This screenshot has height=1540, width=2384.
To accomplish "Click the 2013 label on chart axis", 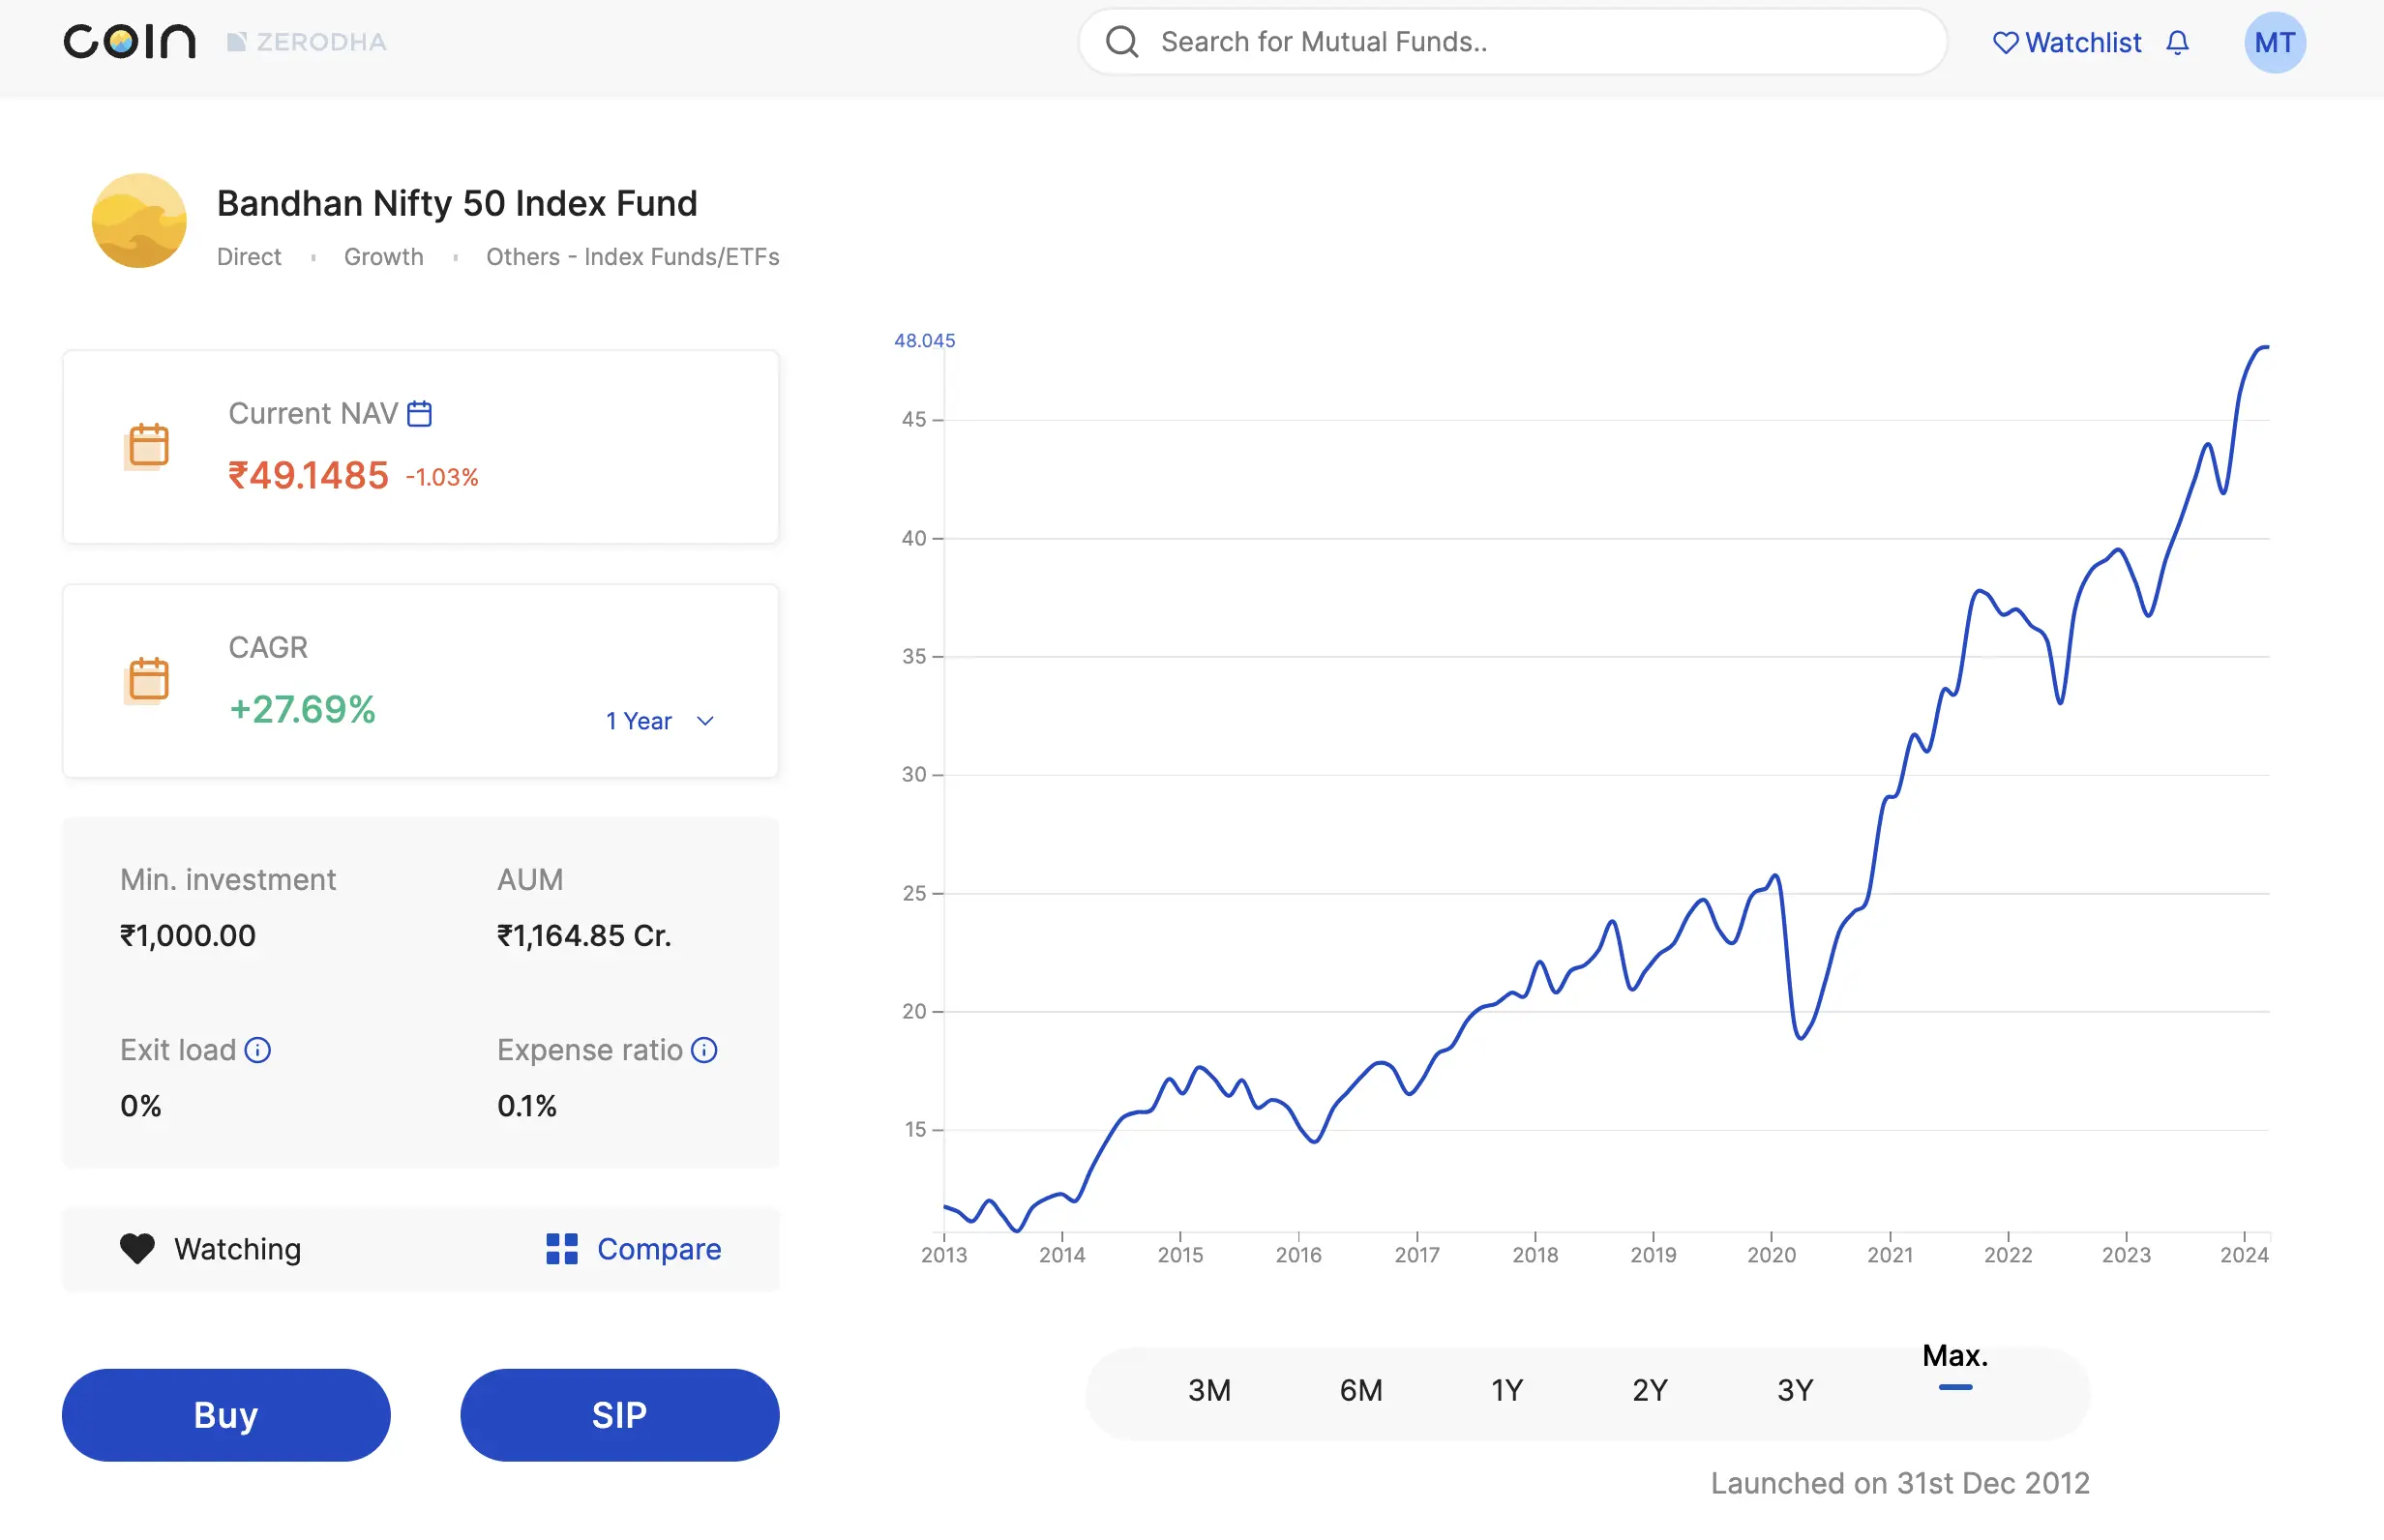I will (943, 1254).
